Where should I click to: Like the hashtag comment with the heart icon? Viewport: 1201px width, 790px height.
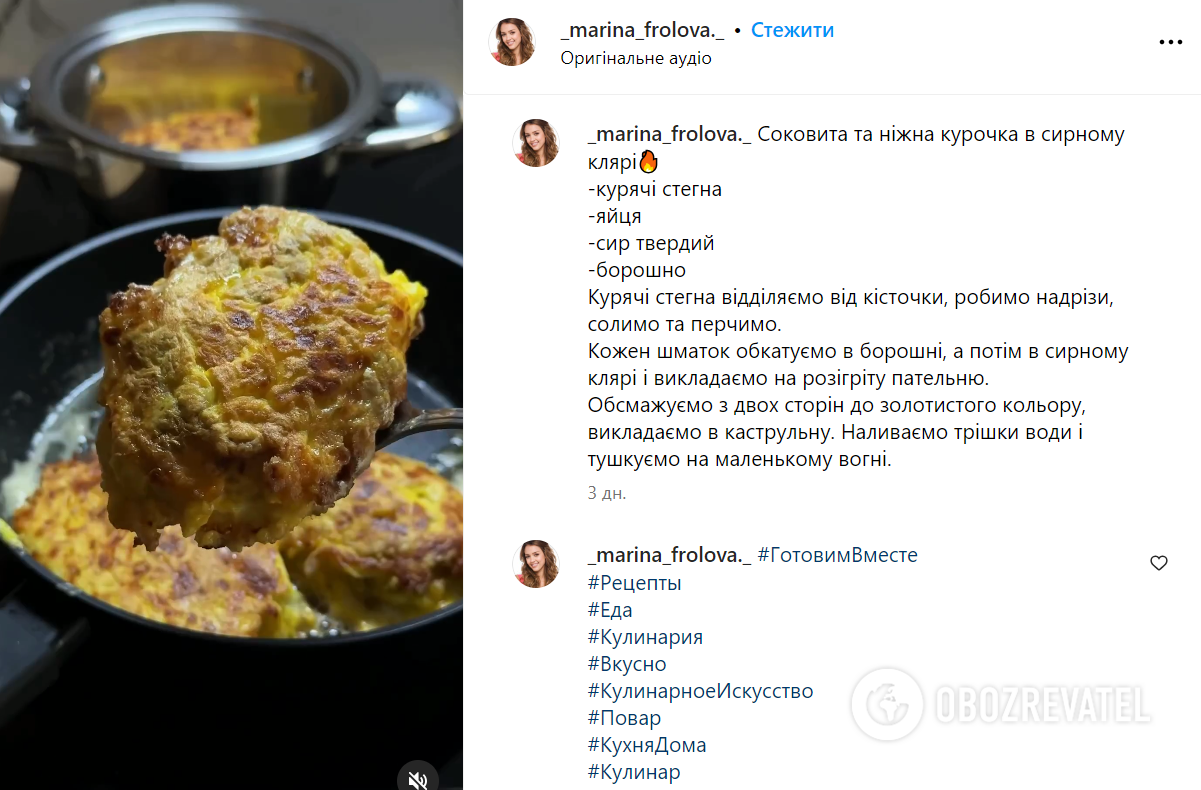(x=1159, y=563)
